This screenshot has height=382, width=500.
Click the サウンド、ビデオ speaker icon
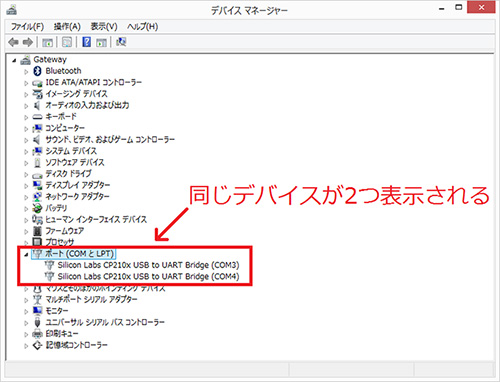click(x=37, y=140)
